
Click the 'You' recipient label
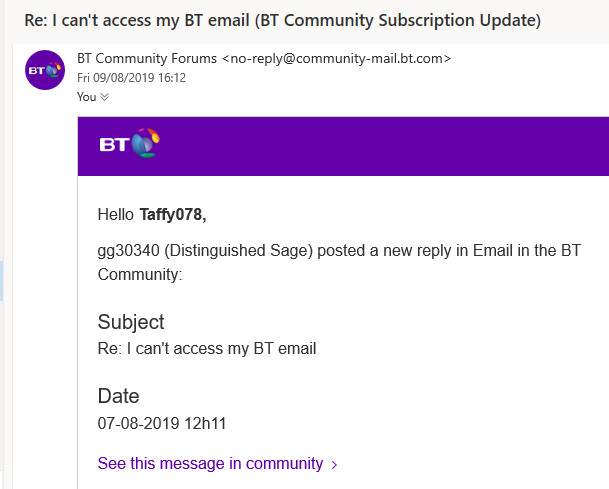(86, 97)
